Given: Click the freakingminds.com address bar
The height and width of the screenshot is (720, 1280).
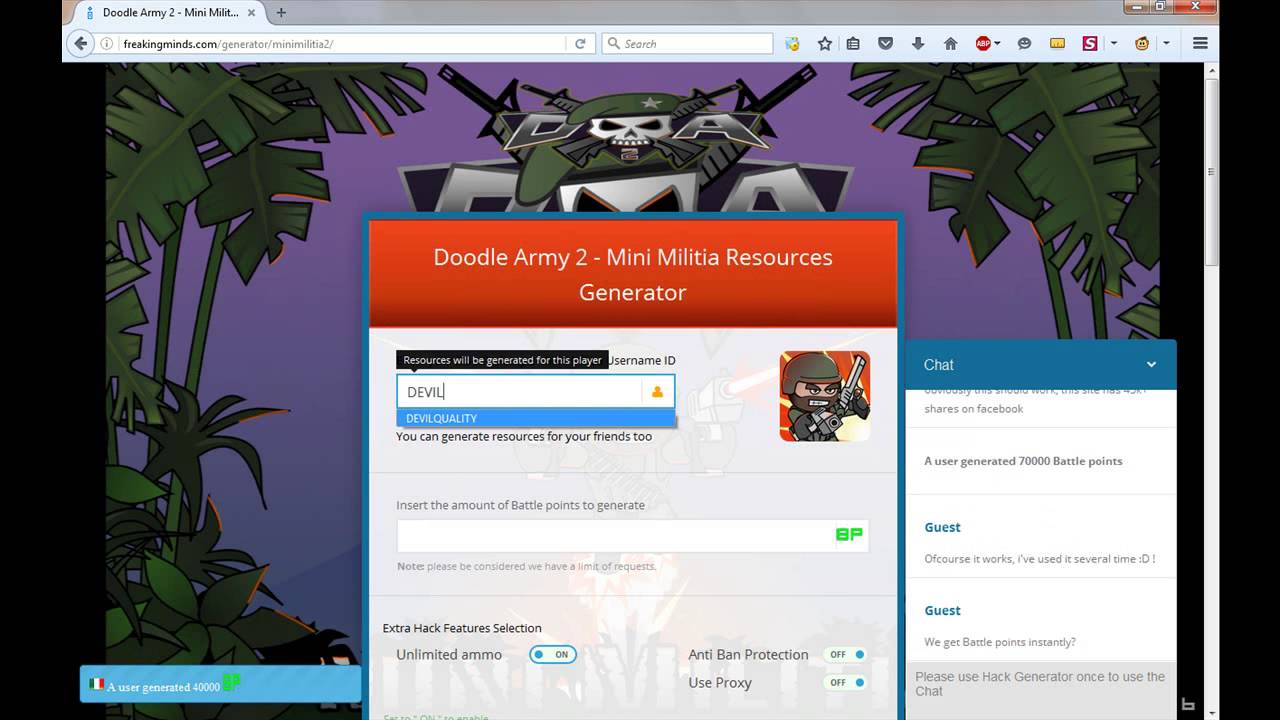Looking at the screenshot, I should (x=340, y=44).
